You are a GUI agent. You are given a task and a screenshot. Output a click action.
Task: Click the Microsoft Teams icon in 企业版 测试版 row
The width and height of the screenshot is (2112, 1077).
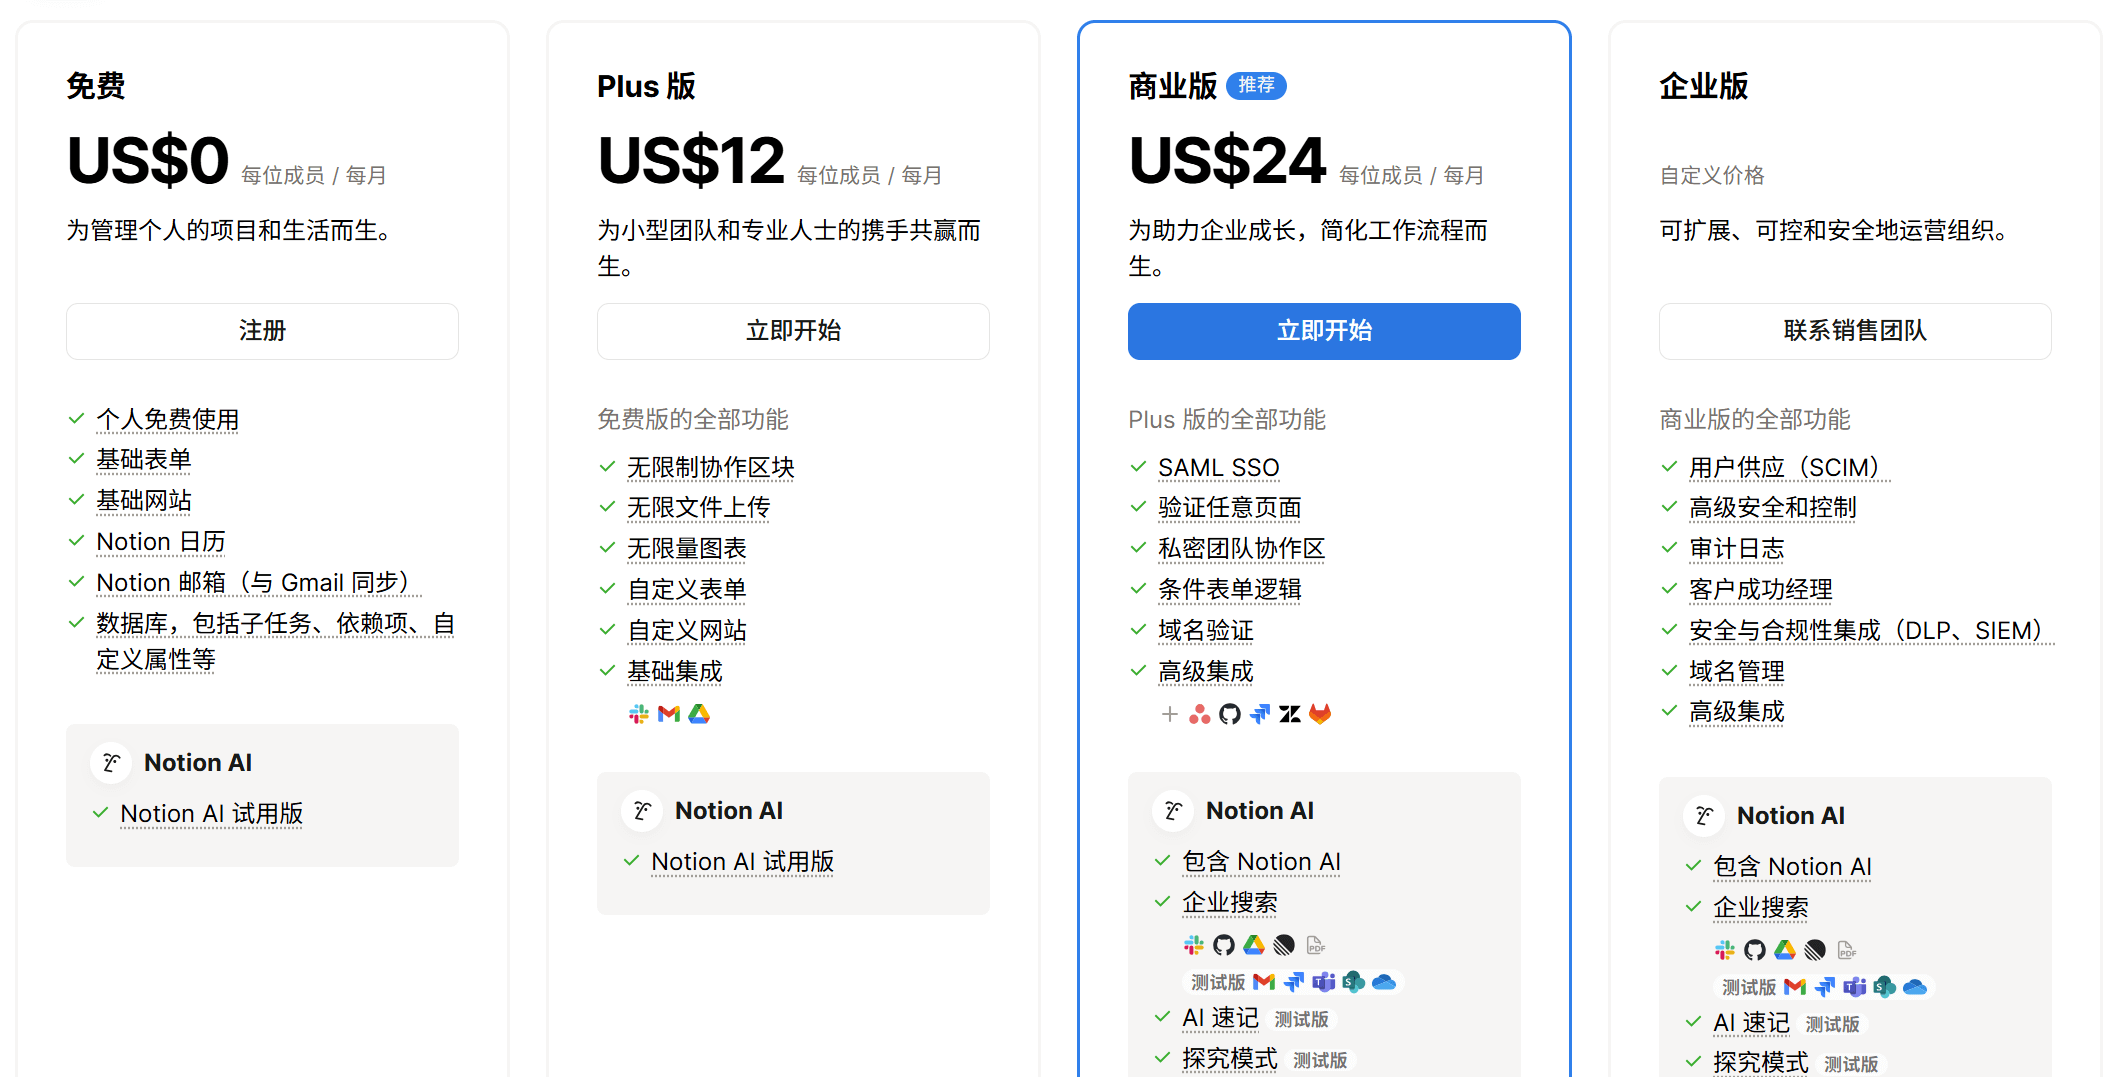pyautogui.click(x=1855, y=987)
